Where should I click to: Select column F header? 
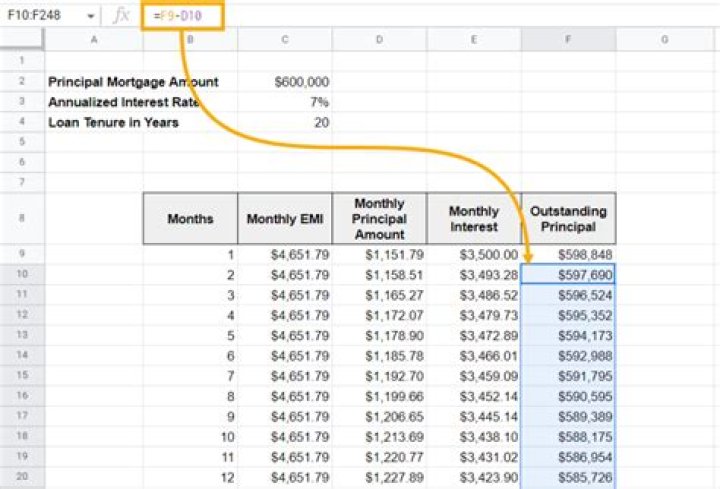pyautogui.click(x=568, y=39)
